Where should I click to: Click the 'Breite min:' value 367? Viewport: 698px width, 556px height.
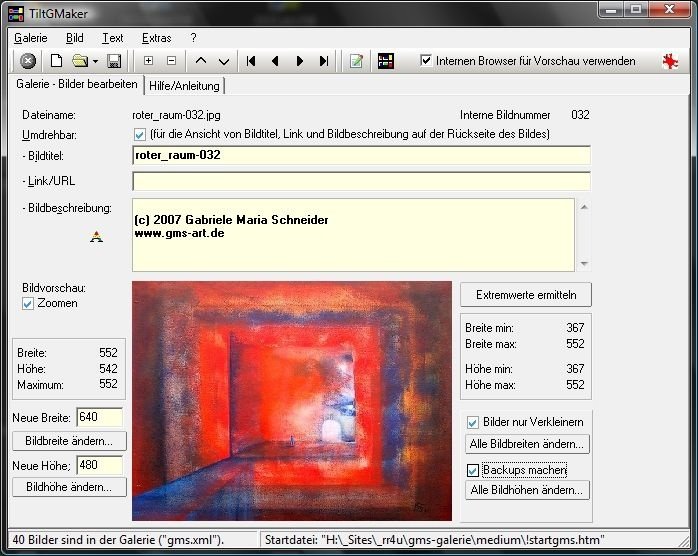point(575,328)
